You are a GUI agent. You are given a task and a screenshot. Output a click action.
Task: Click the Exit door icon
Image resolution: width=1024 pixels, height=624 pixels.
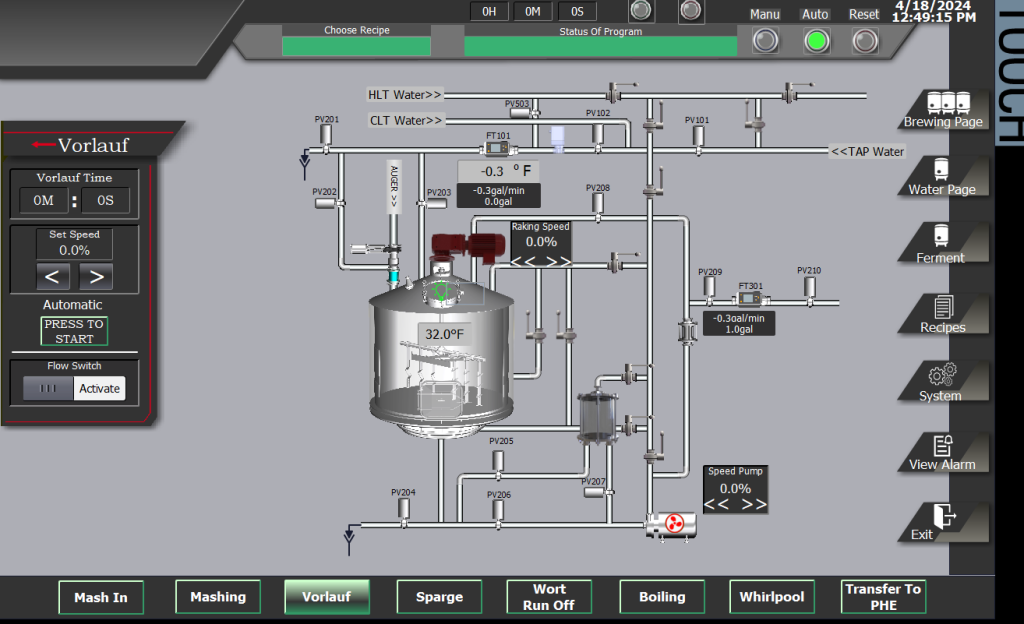coord(942,516)
